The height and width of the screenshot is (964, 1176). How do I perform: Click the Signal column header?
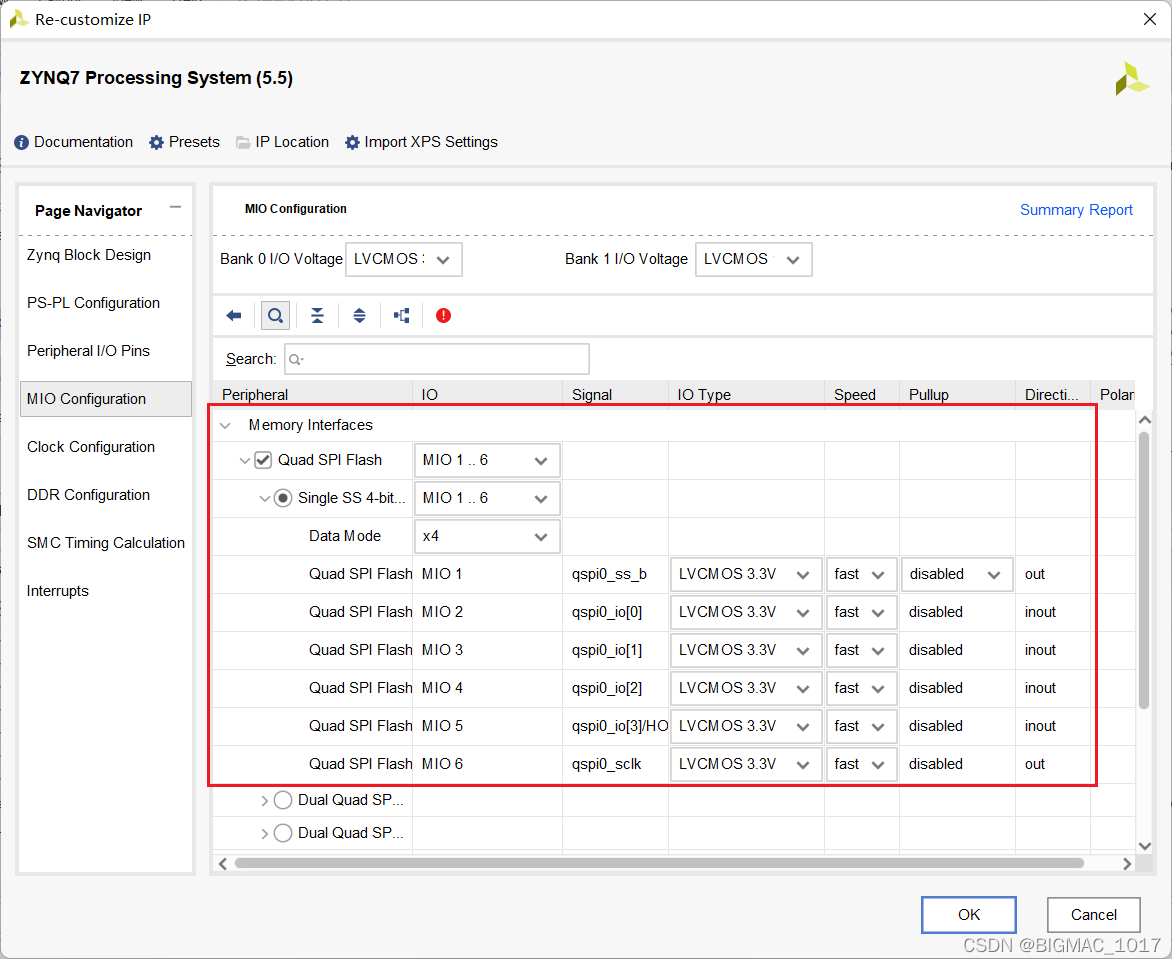point(617,395)
